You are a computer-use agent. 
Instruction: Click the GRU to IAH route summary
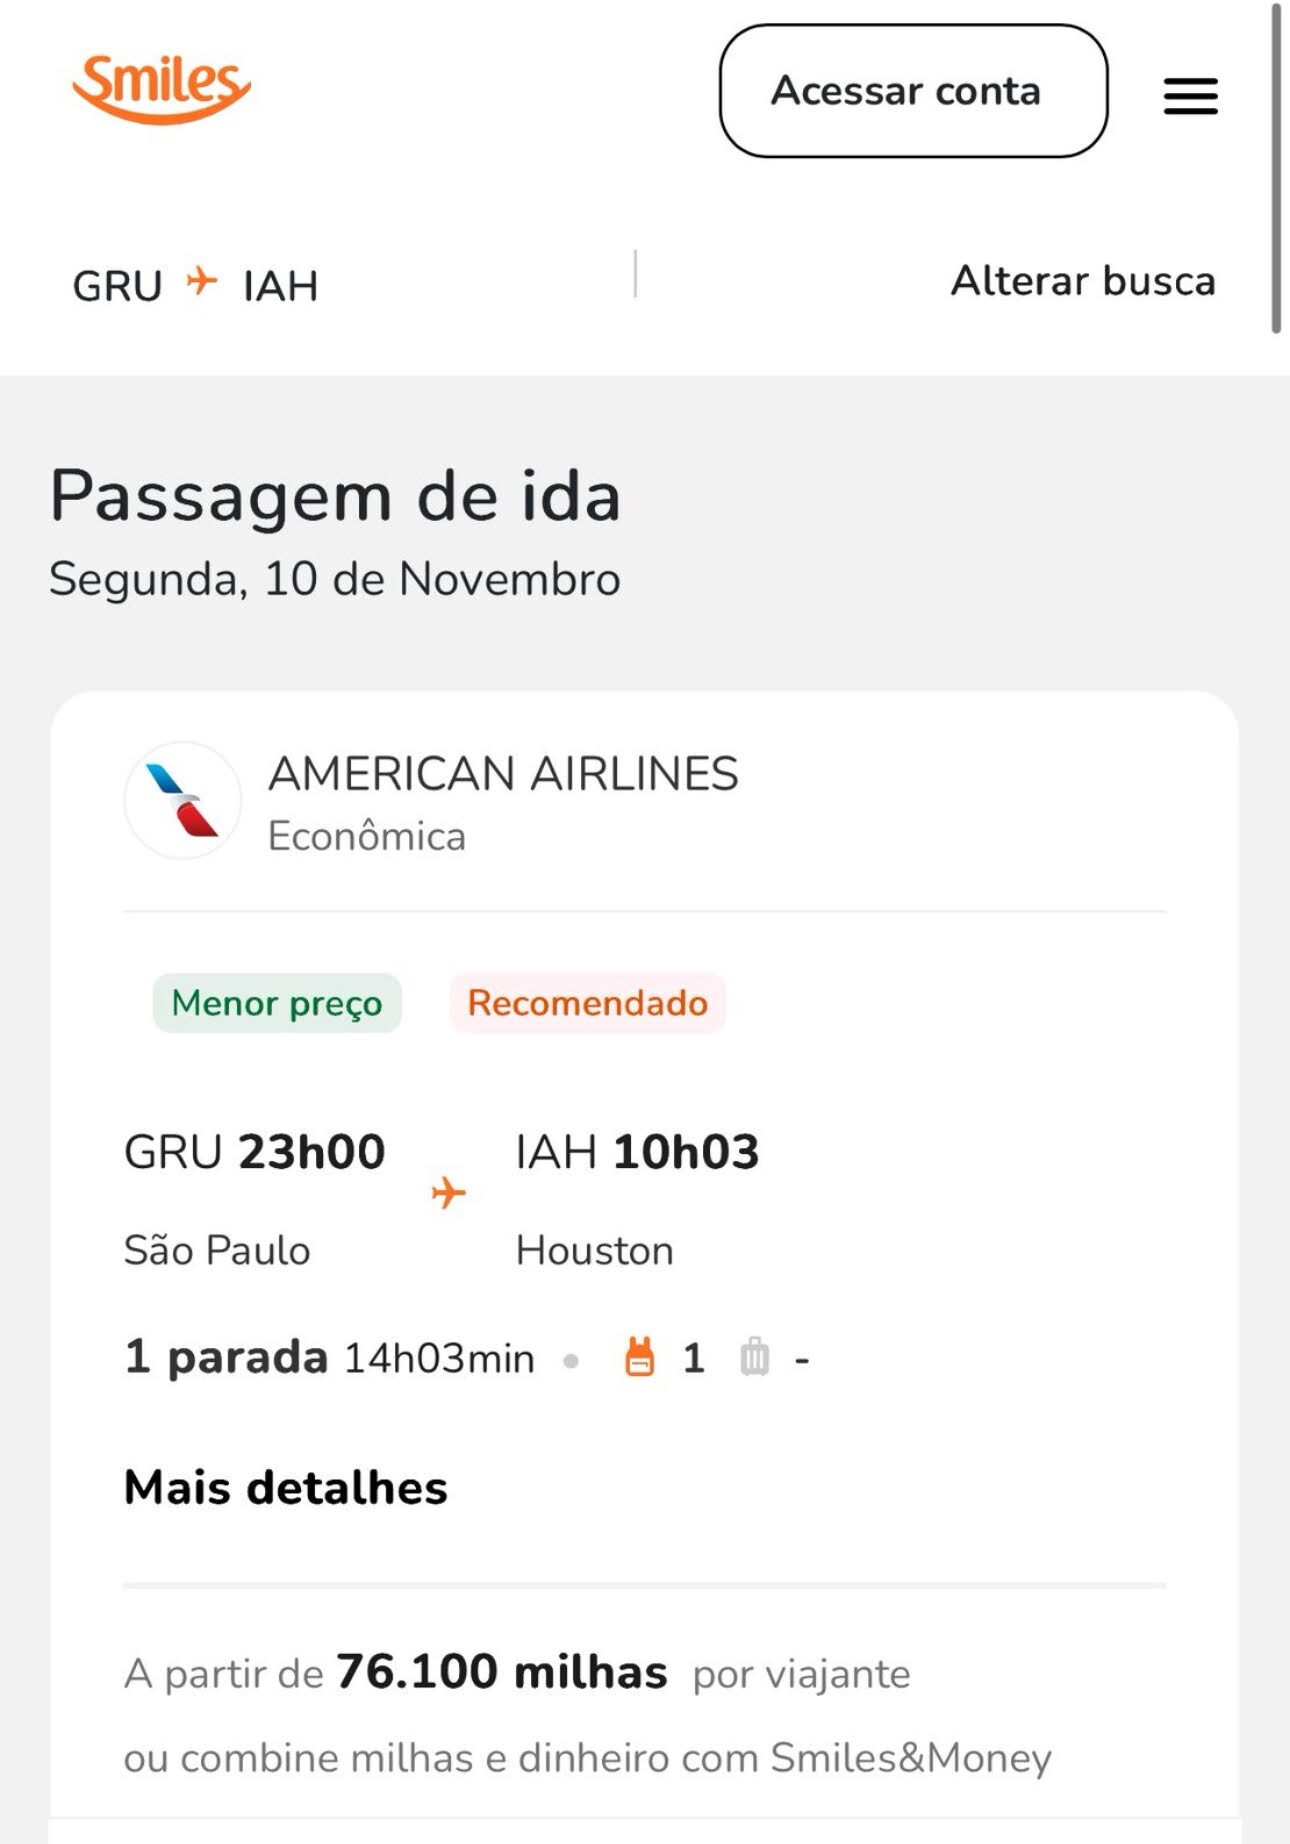point(196,285)
